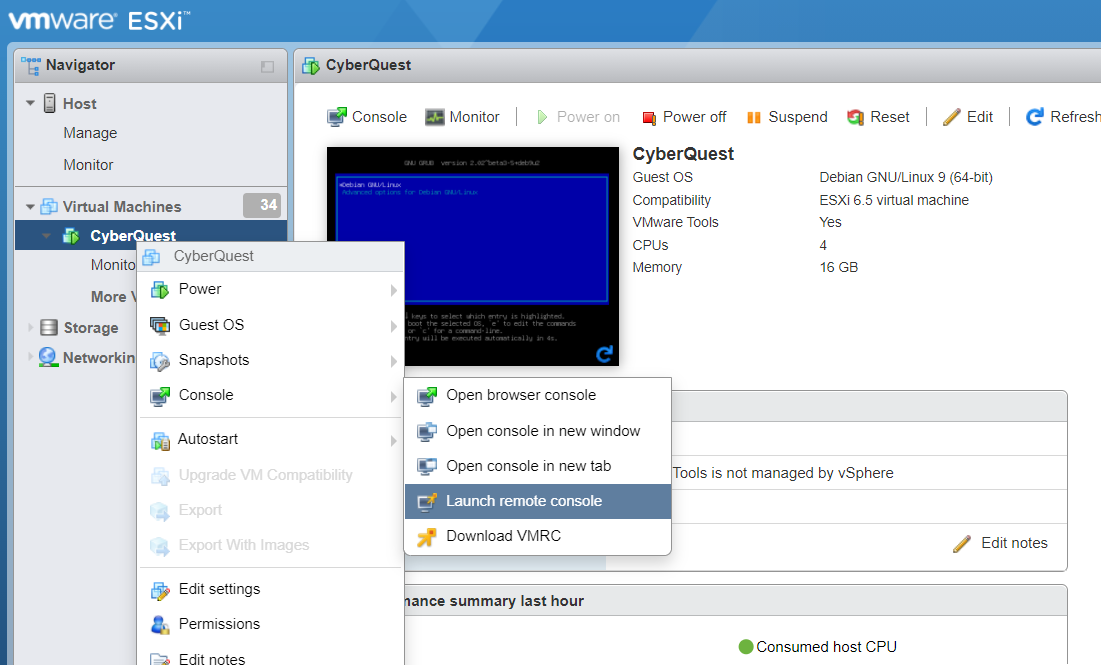The image size is (1101, 665).
Task: Expand the Networking tree node
Action: 30,357
